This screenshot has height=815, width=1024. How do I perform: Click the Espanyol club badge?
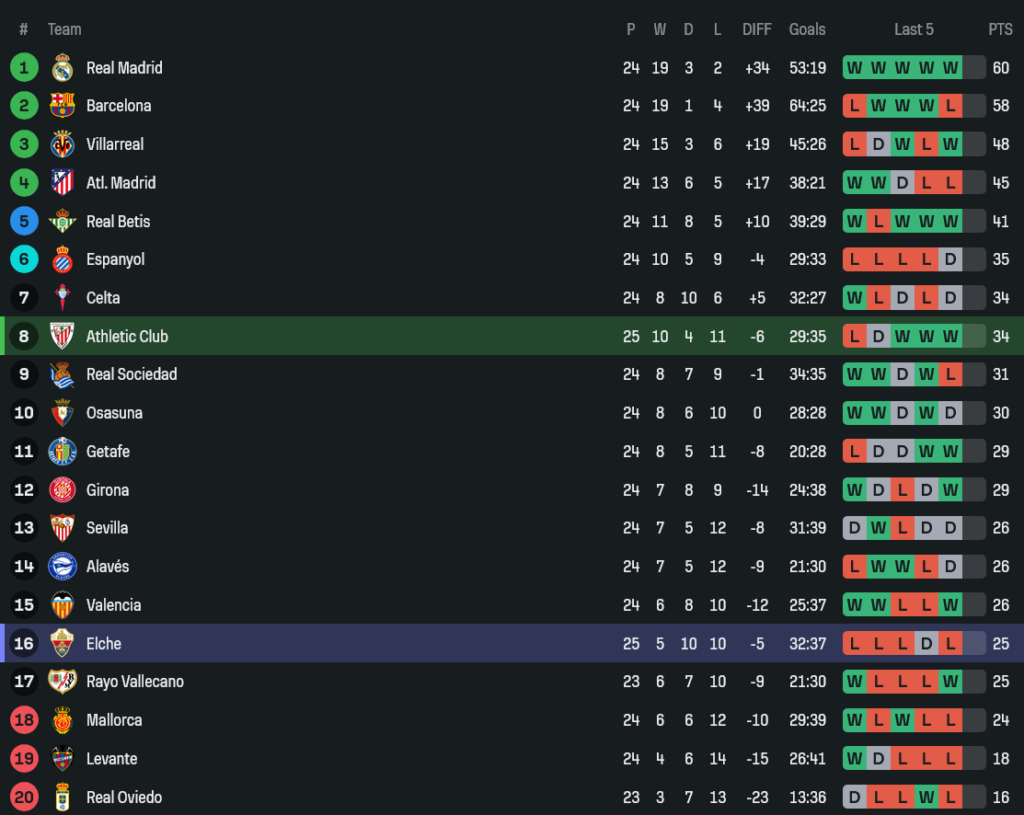click(62, 260)
